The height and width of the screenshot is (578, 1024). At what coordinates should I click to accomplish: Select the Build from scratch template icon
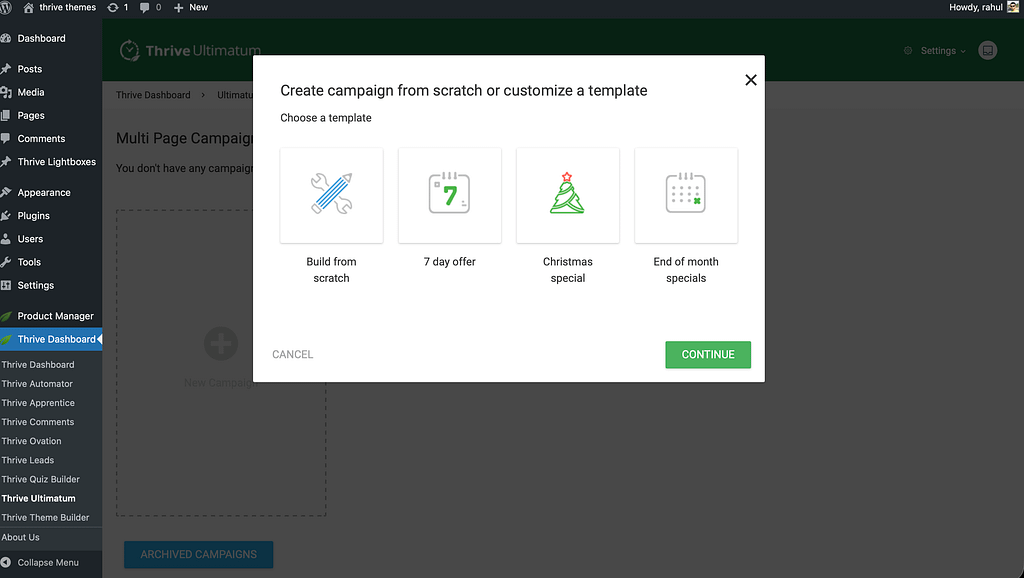[331, 195]
